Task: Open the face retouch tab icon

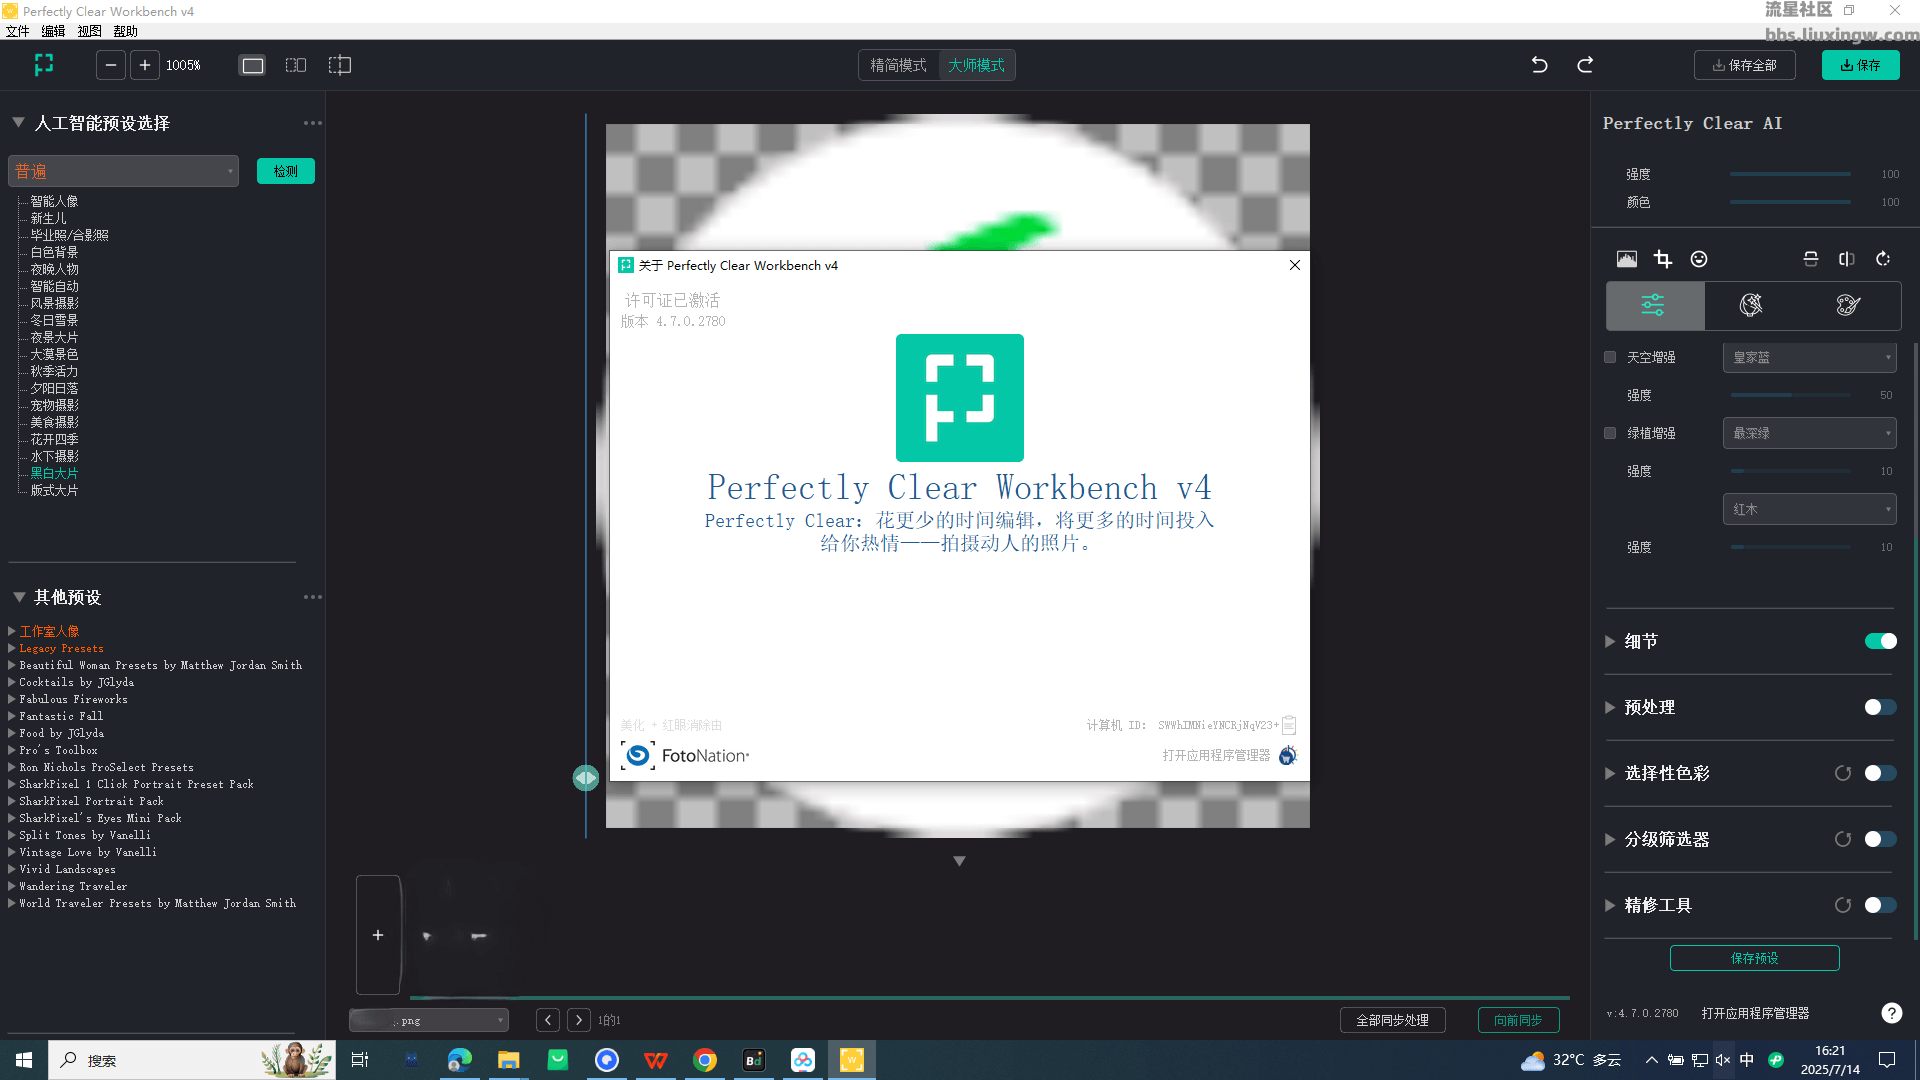Action: 1751,305
